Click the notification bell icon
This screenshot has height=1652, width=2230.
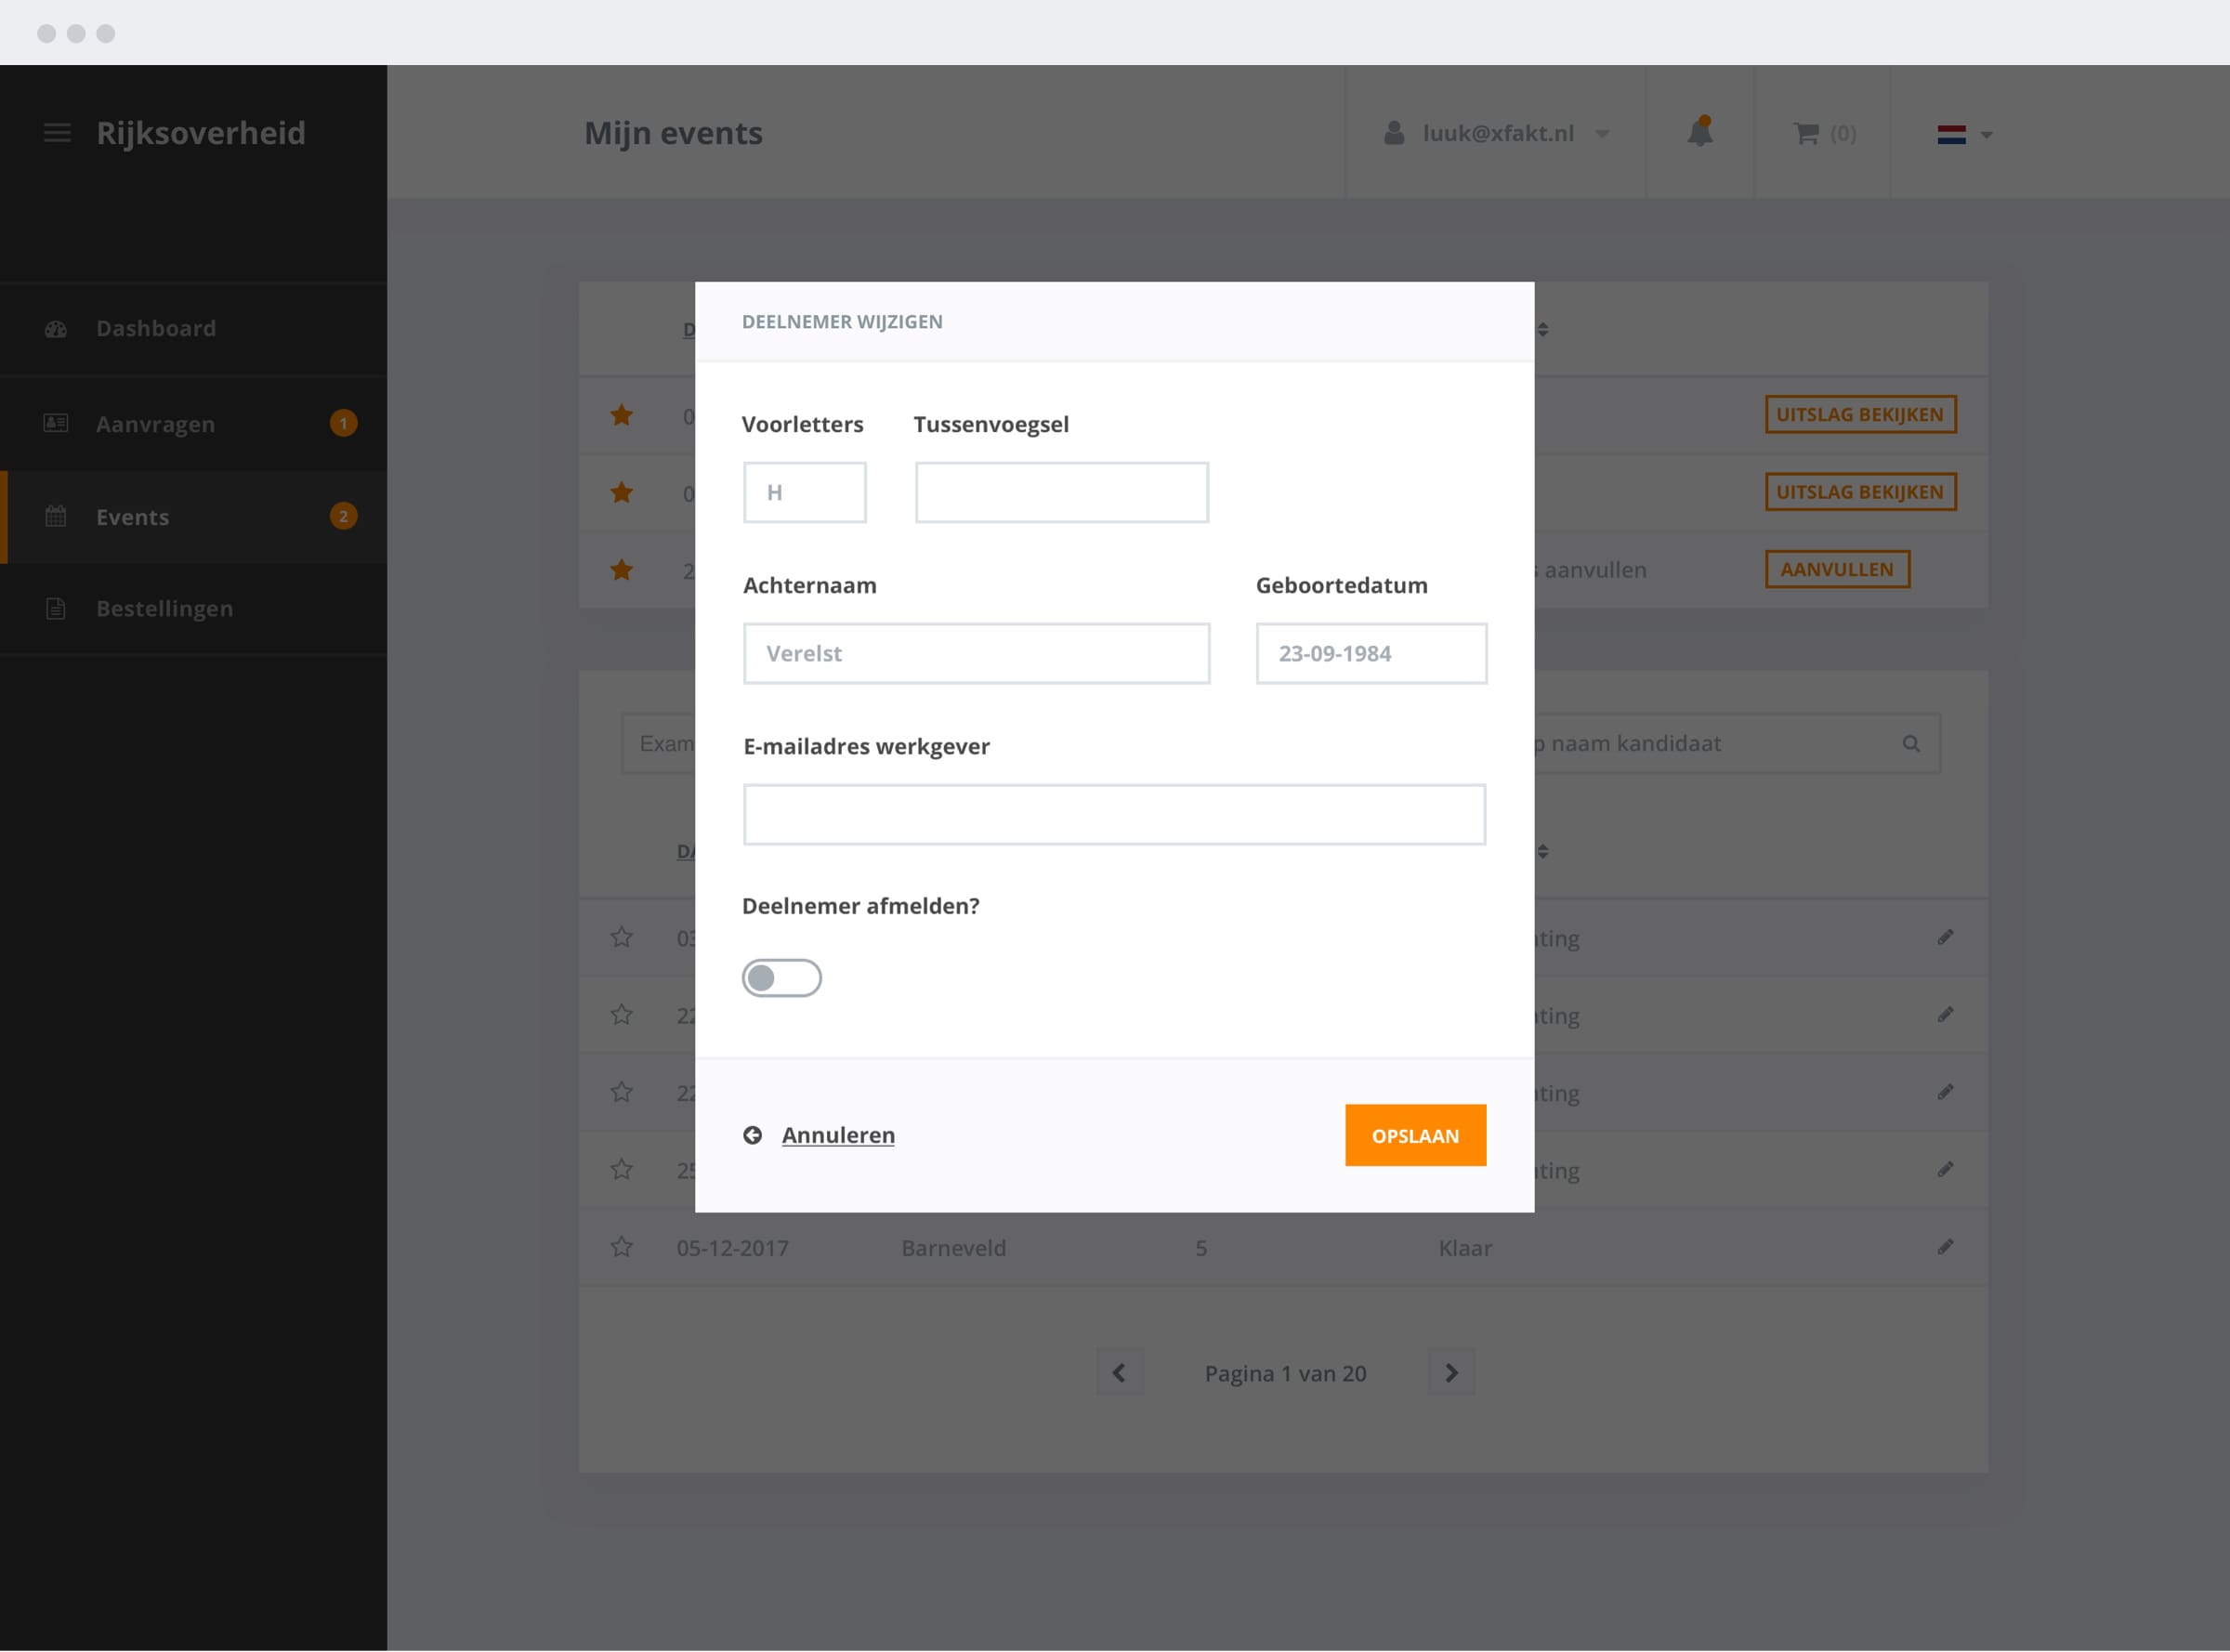[1700, 133]
